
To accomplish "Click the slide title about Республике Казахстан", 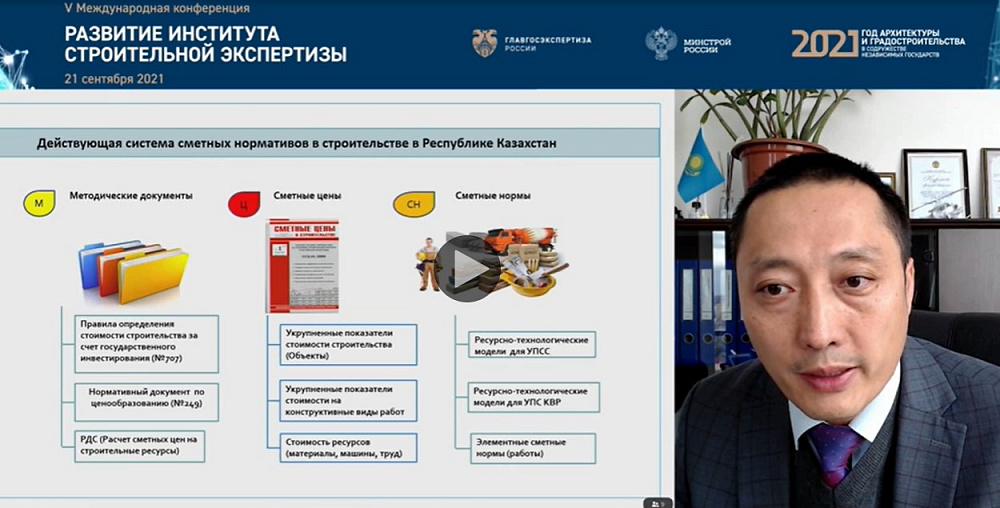I will [x=297, y=143].
